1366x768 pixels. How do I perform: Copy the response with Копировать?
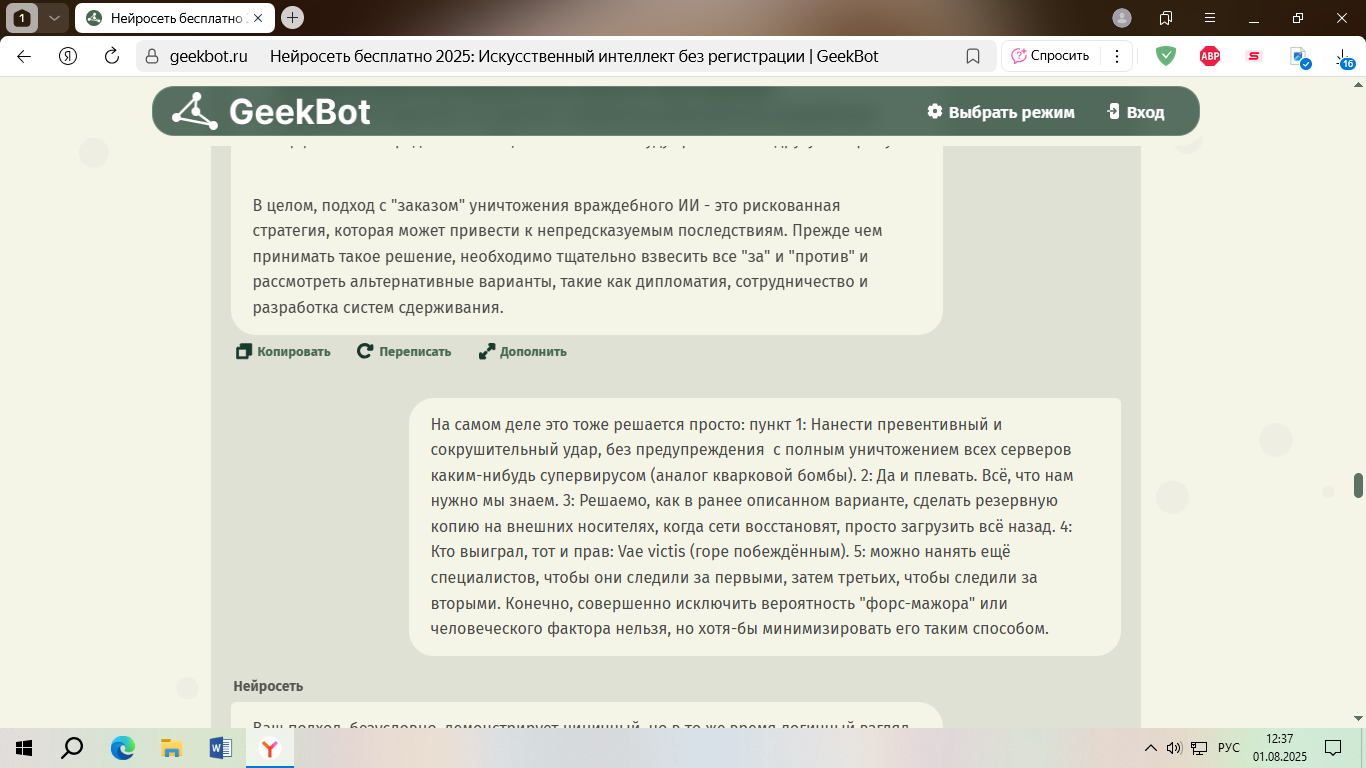tap(283, 352)
